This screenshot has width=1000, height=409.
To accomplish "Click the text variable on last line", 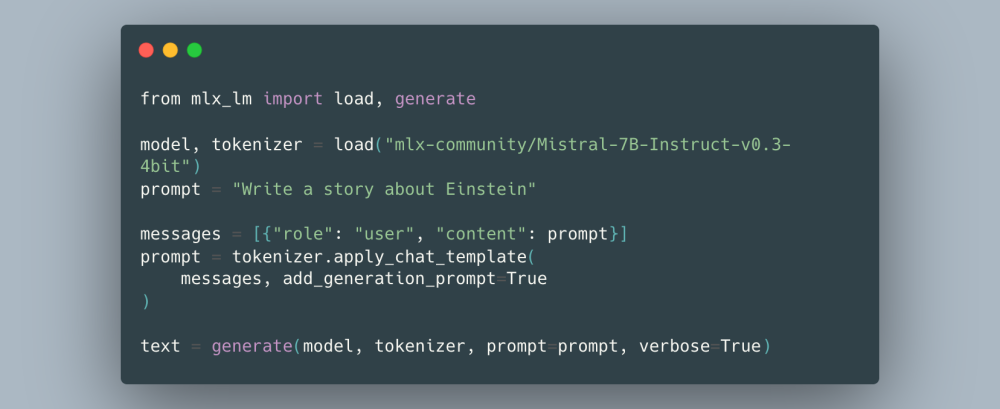I will point(160,346).
